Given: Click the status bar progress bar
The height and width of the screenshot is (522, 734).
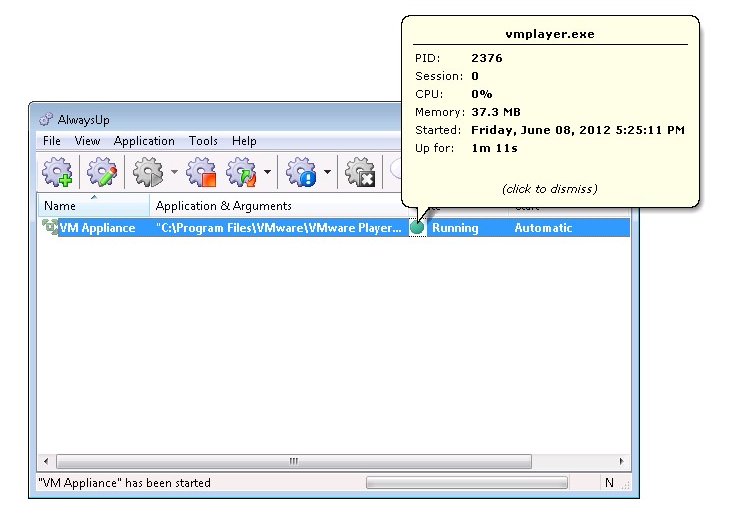Looking at the screenshot, I should 467,483.
